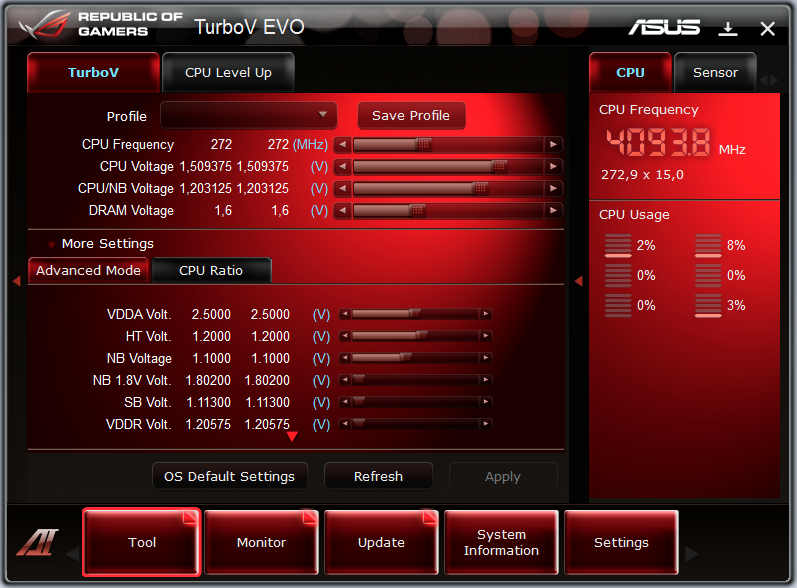Collapse the right monitor panel arrow

coord(578,281)
